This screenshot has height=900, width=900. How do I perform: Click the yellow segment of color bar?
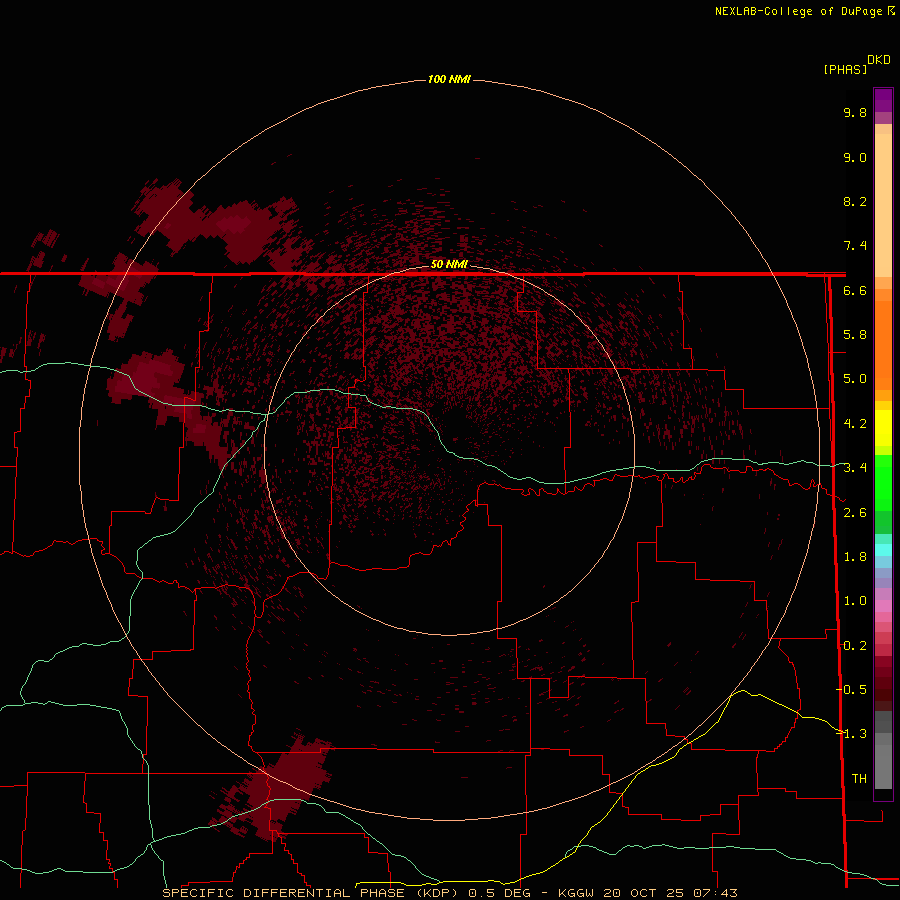click(883, 427)
